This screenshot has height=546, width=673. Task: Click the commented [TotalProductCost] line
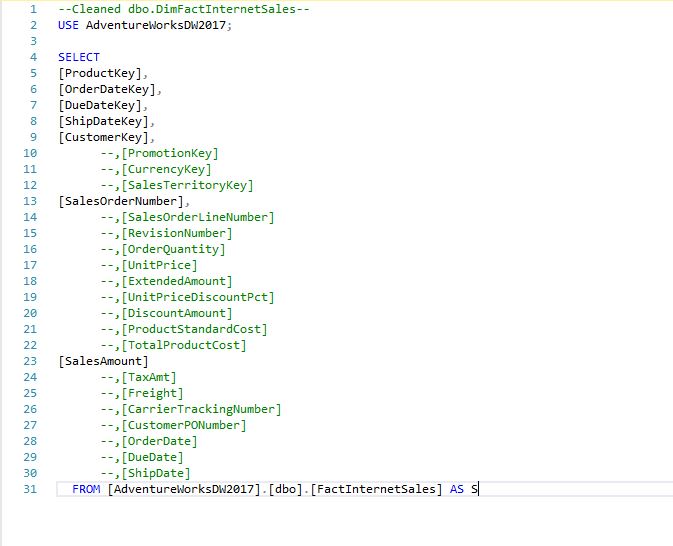point(173,346)
